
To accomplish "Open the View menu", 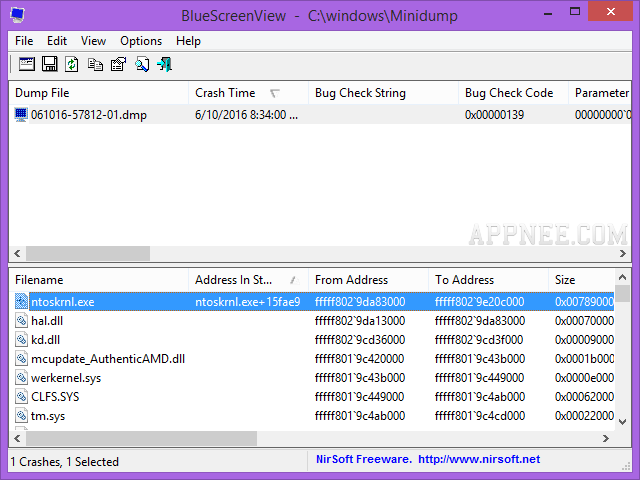I will pyautogui.click(x=93, y=41).
